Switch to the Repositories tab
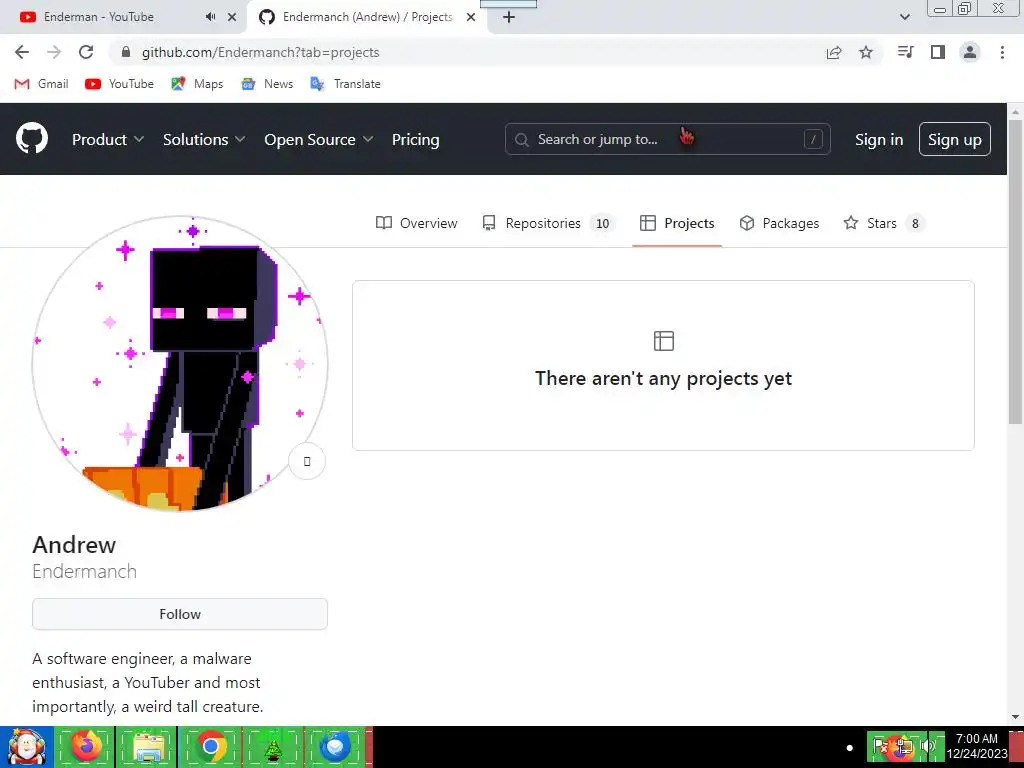1024x768 pixels. (548, 223)
